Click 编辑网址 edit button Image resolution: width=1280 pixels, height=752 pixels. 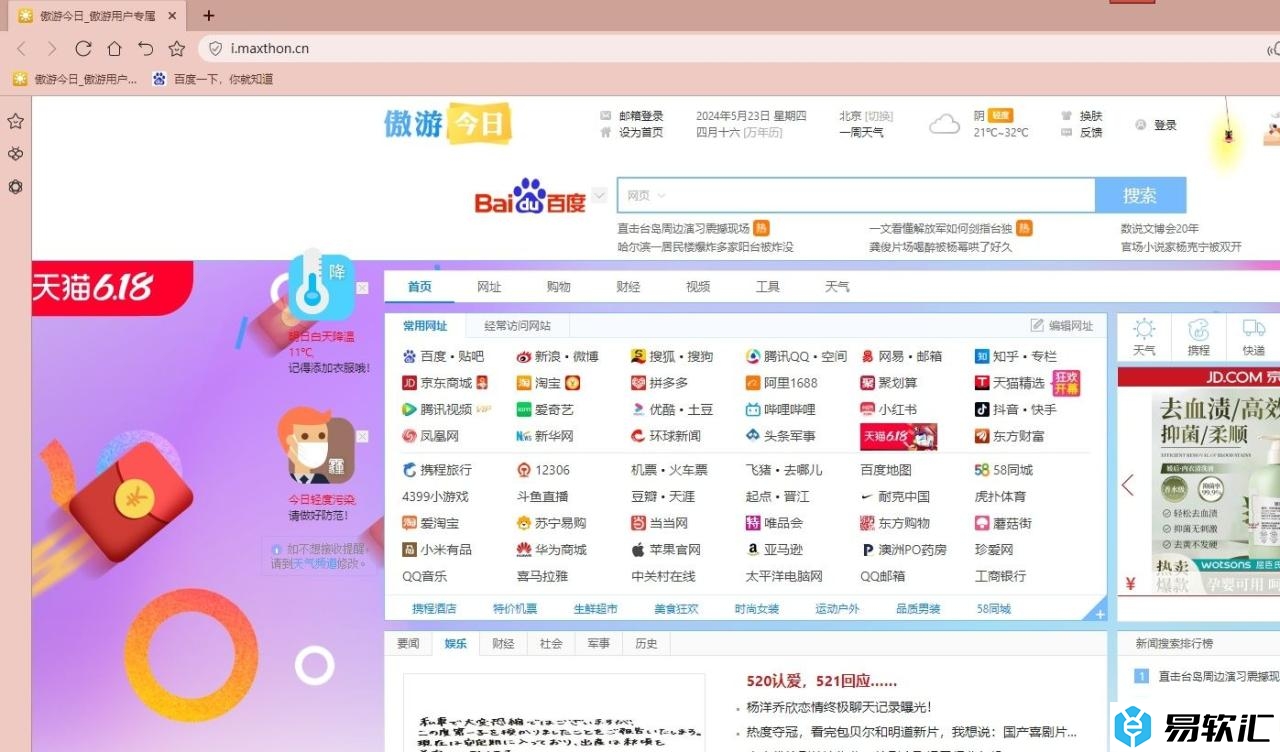pos(1062,326)
